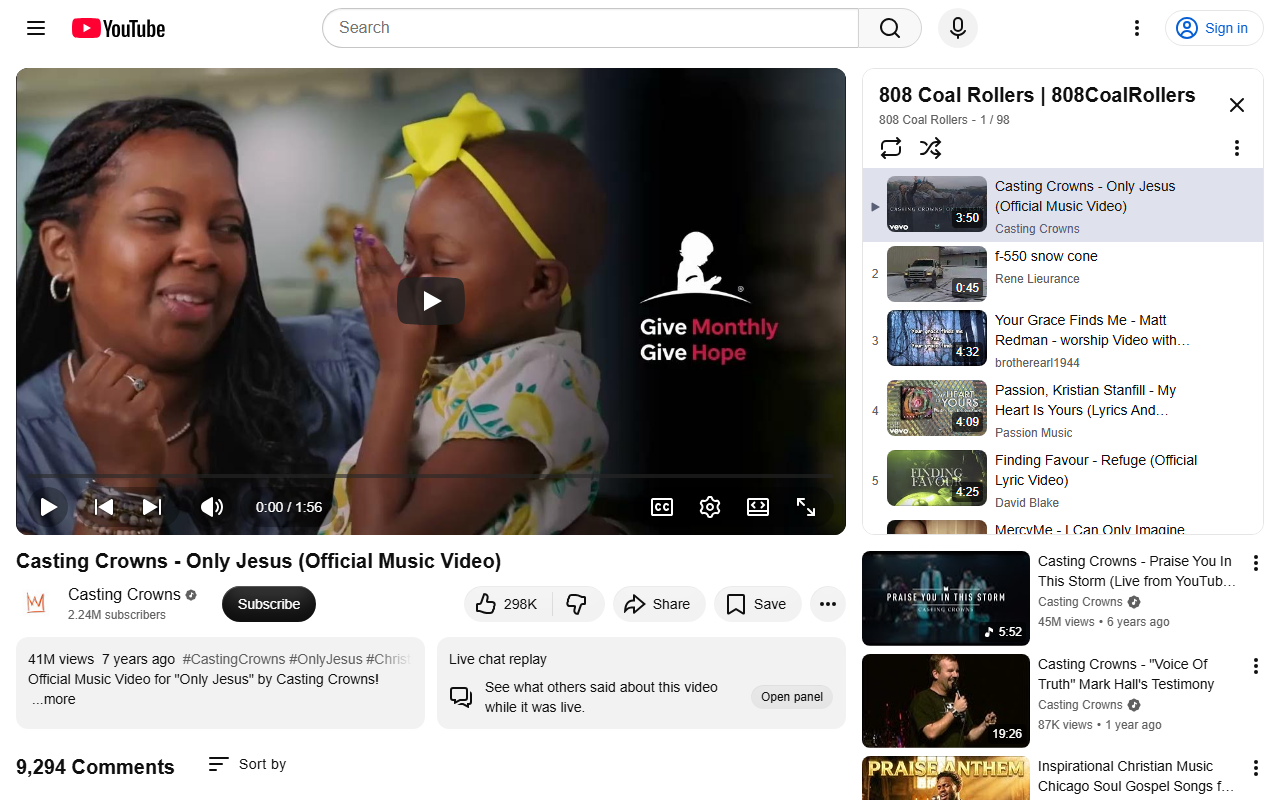Image resolution: width=1280 pixels, height=800 pixels.
Task: Focus the Search input field
Action: [590, 28]
